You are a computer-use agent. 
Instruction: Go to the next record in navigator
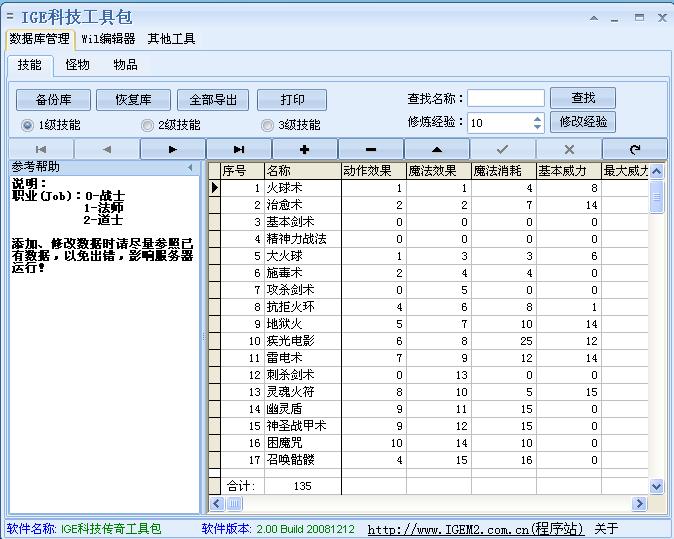172,149
